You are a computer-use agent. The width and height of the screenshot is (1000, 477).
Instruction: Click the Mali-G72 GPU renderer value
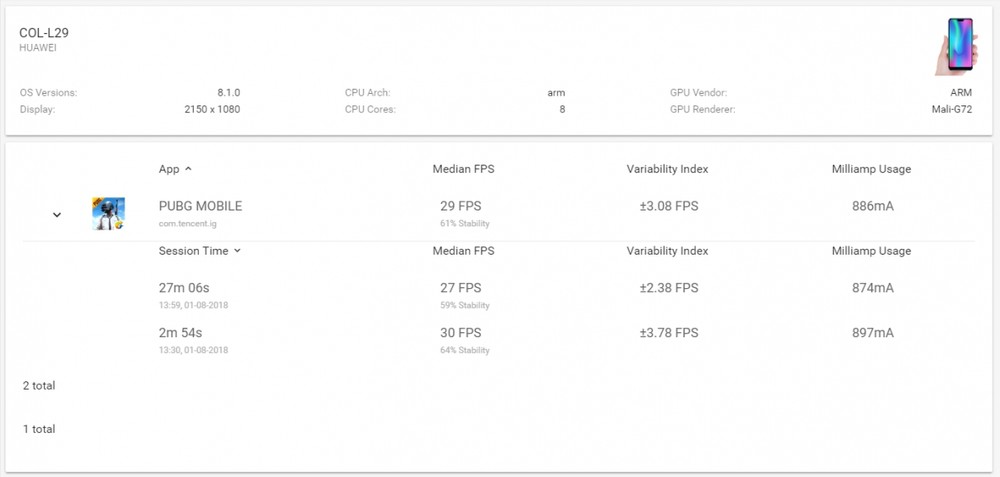tap(952, 109)
